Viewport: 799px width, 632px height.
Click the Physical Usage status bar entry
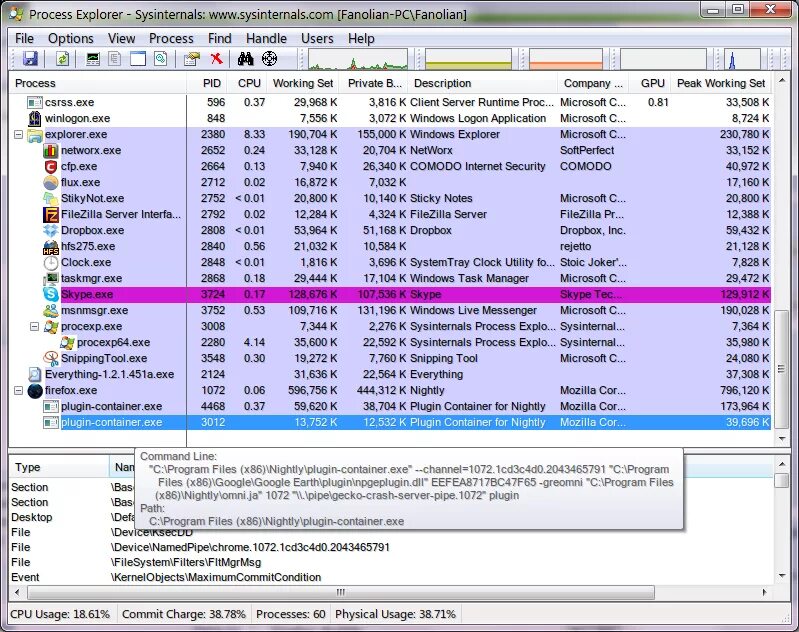coord(395,614)
